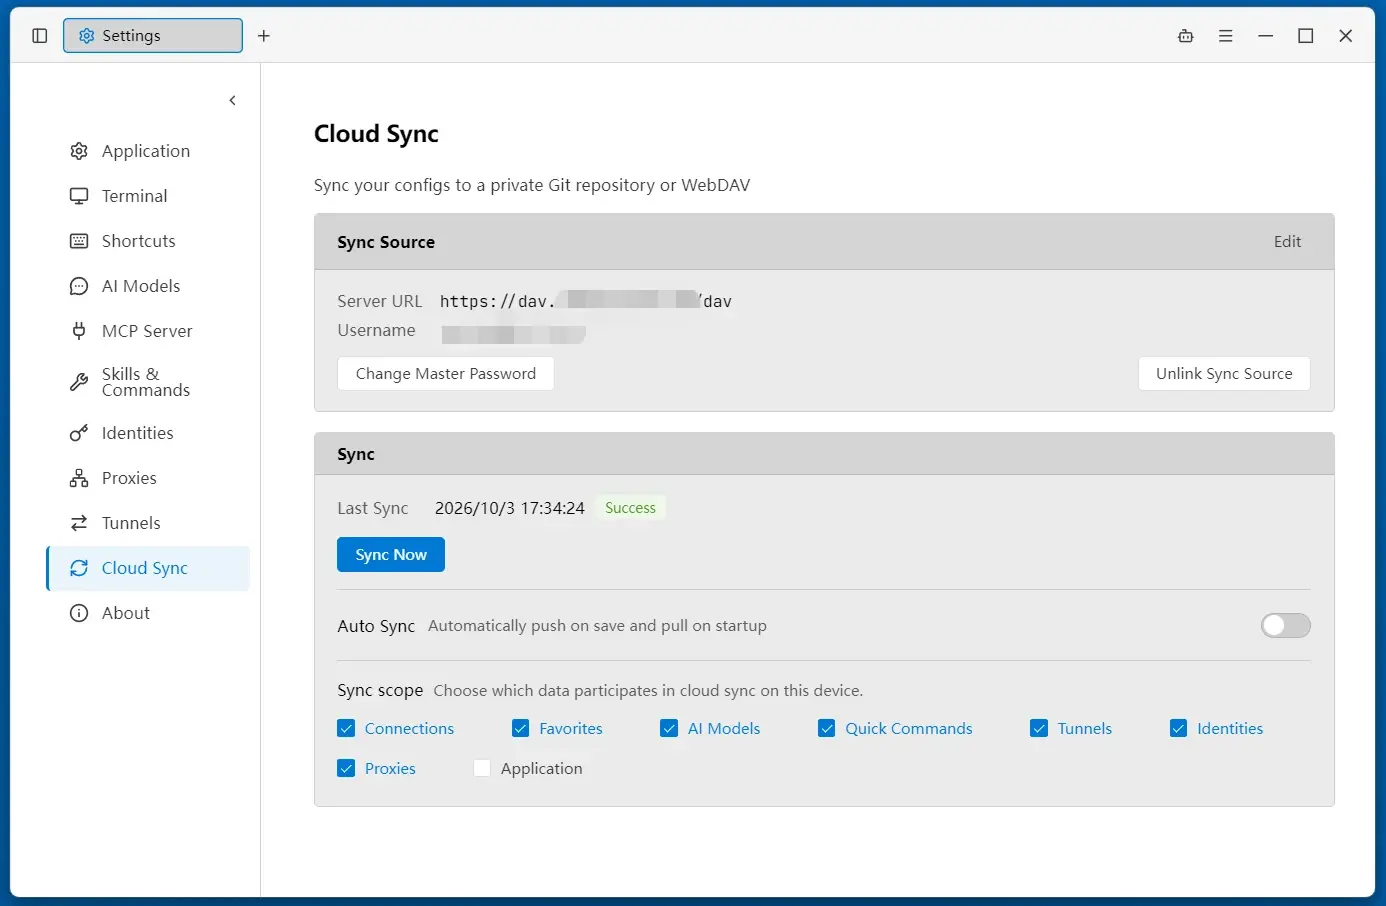Click the MCP Server plug icon

(79, 331)
